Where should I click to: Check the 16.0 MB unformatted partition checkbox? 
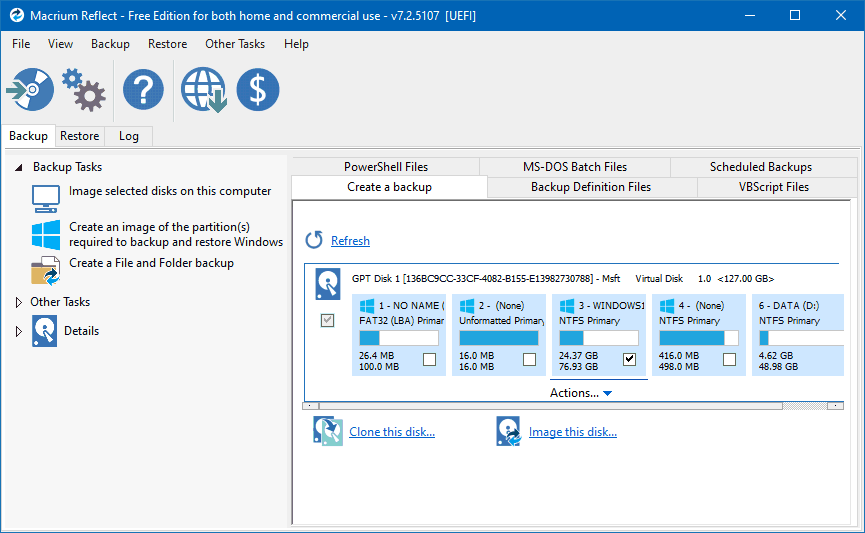(529, 360)
